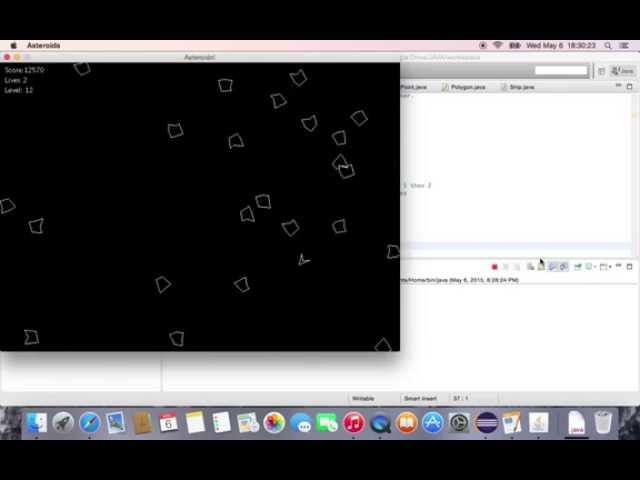Maximize the editor area panel
Viewport: 640px width, 480px height.
click(x=629, y=87)
